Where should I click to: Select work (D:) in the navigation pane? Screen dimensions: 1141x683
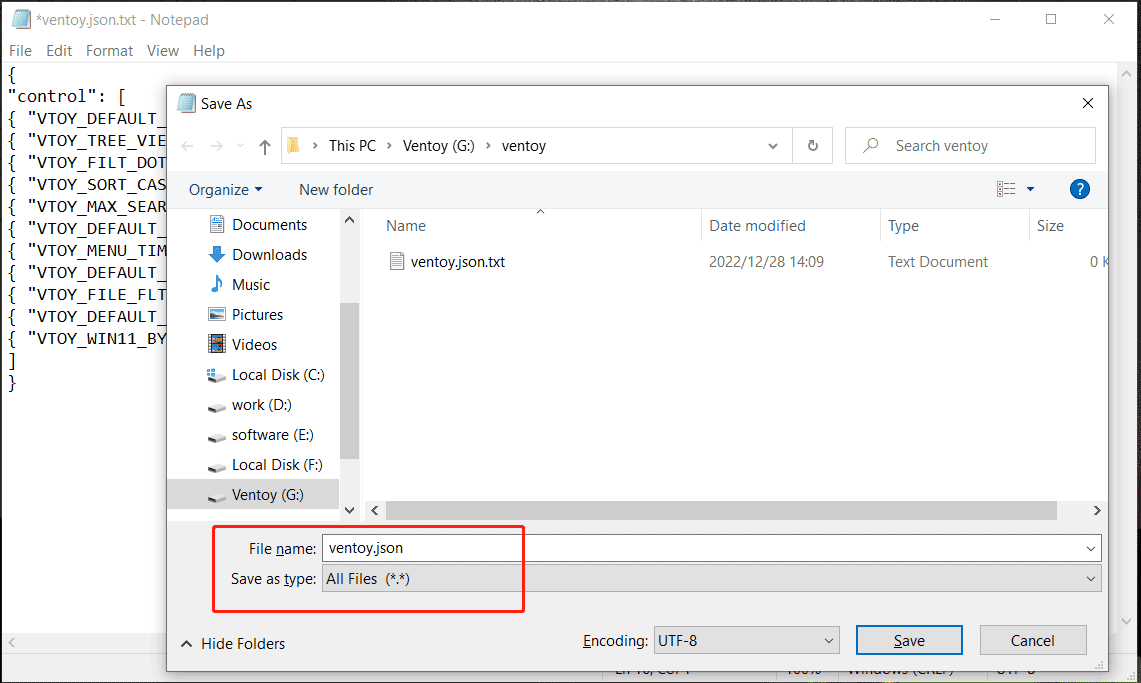pos(261,405)
